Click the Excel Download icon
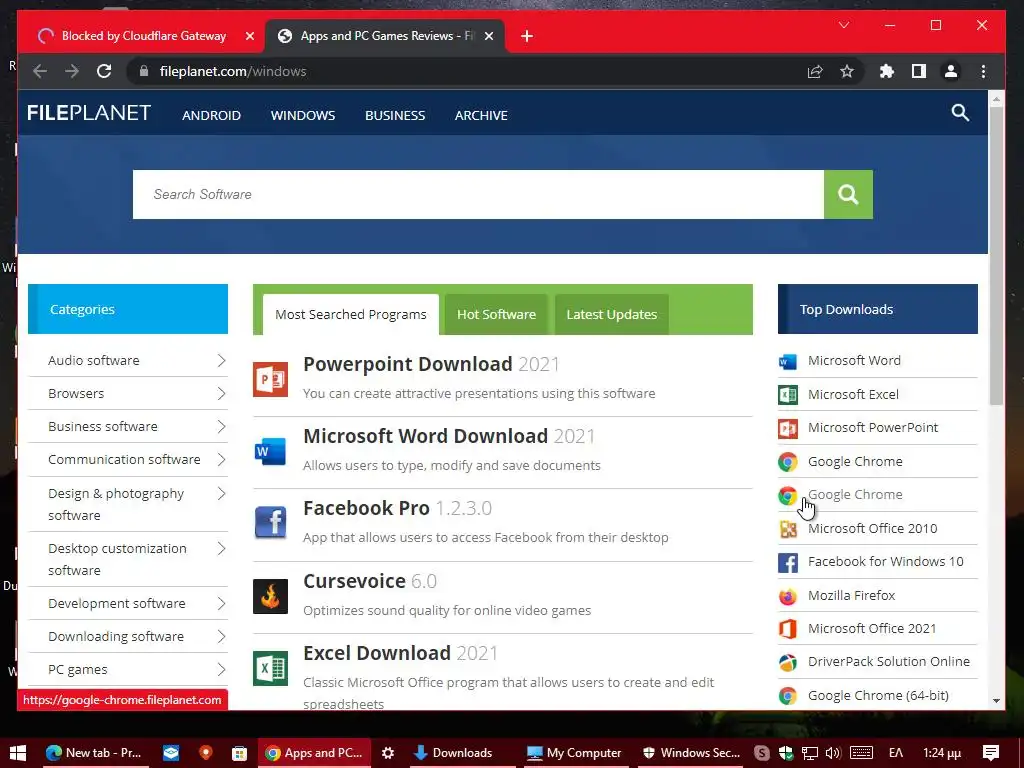 click(x=270, y=668)
